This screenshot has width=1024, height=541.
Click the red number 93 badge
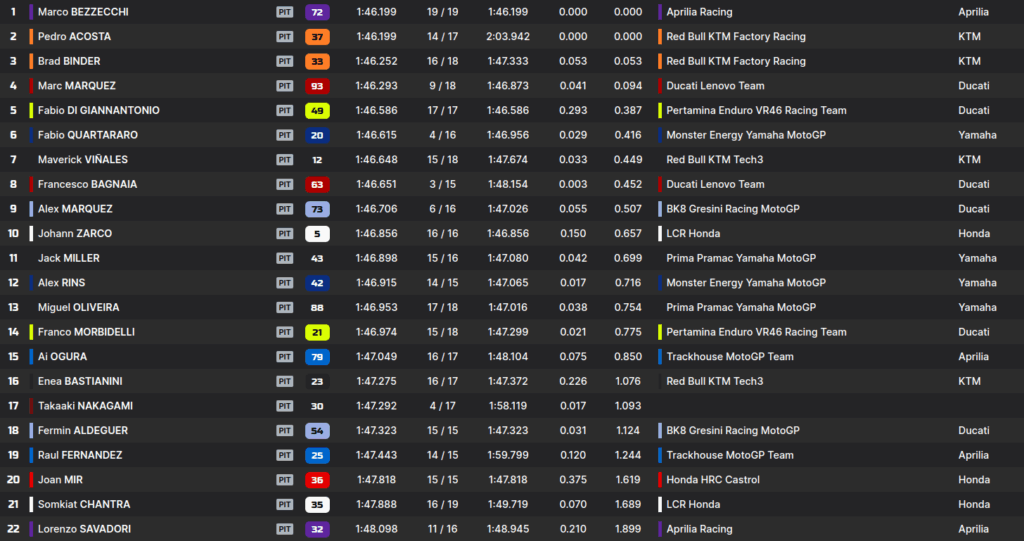tap(317, 86)
